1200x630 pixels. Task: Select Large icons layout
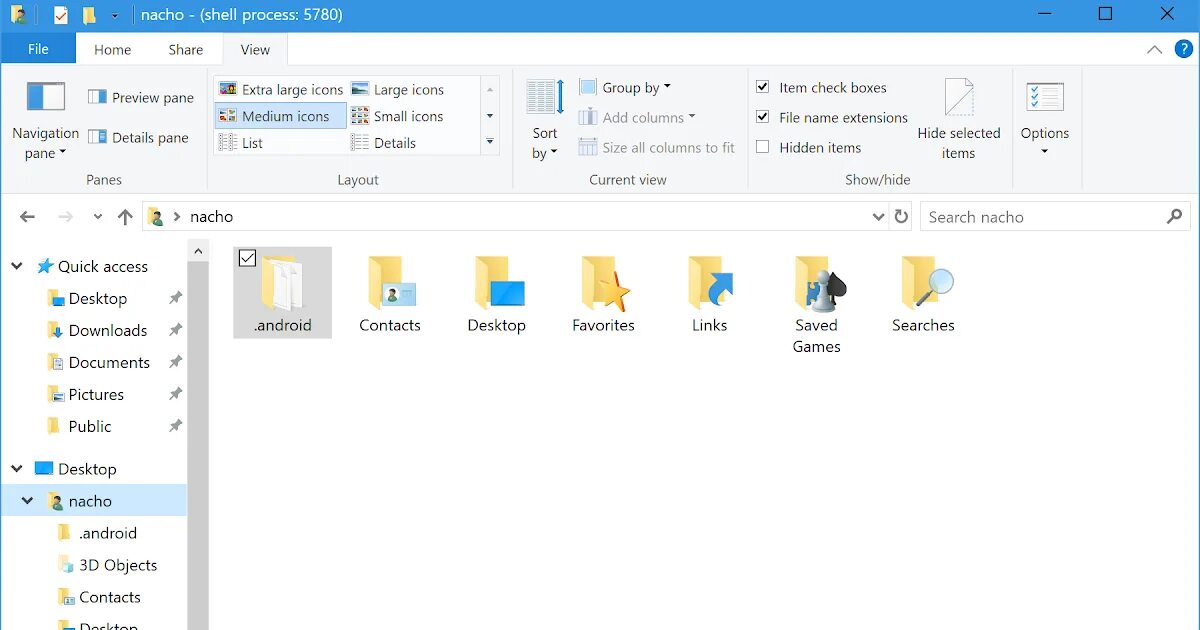(398, 89)
